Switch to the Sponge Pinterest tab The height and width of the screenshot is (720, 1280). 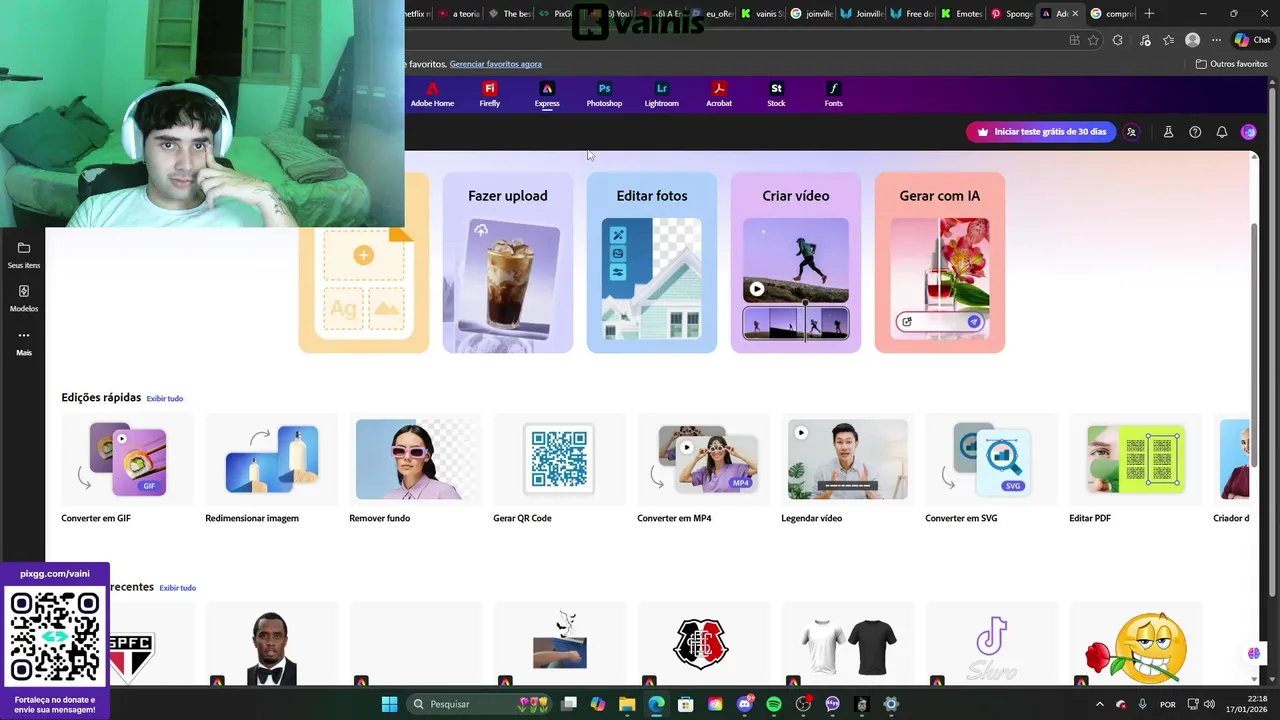1011,14
